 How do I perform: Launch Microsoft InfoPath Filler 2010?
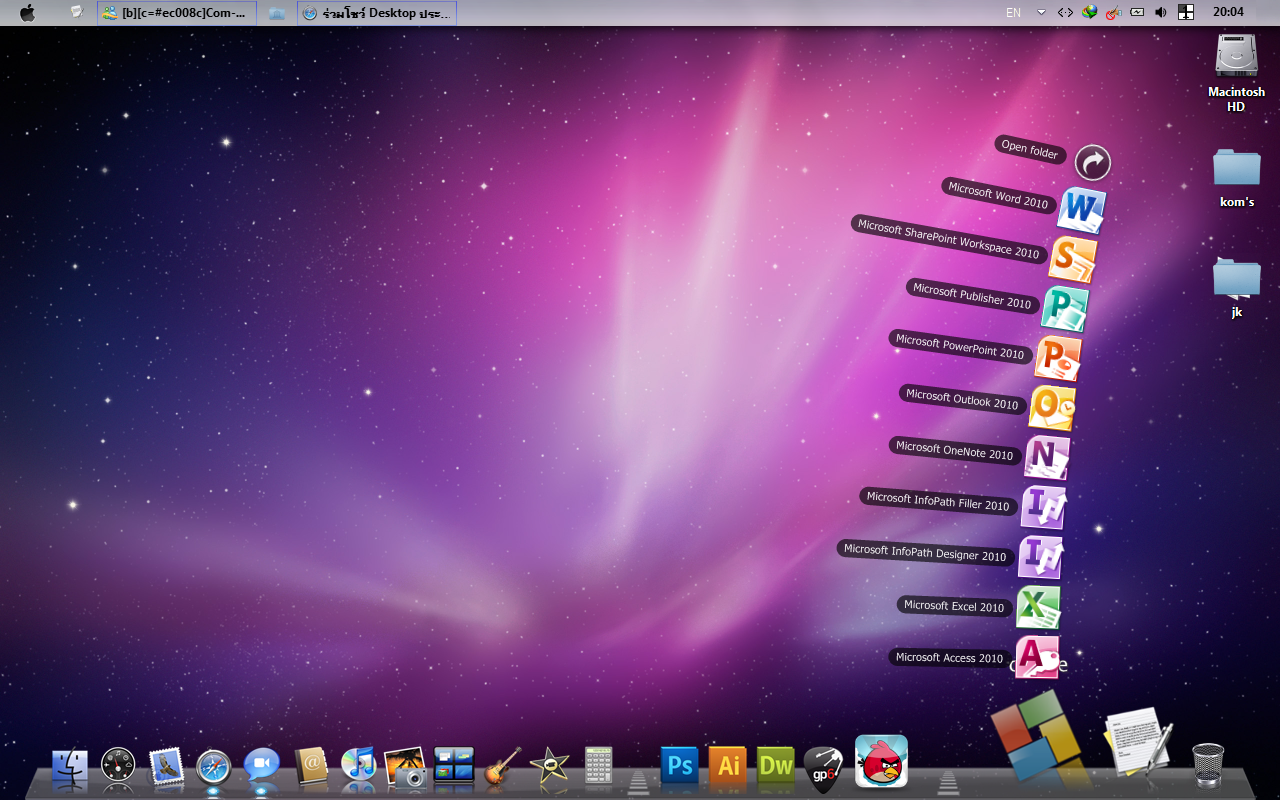click(x=1042, y=507)
